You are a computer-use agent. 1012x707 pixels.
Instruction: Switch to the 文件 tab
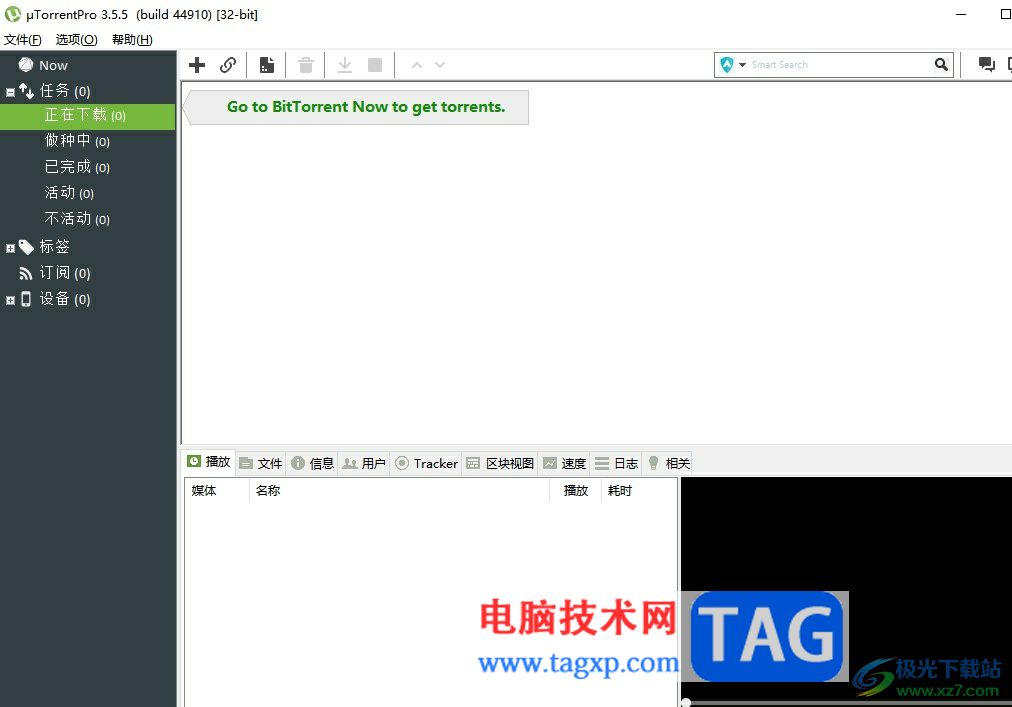pyautogui.click(x=261, y=463)
